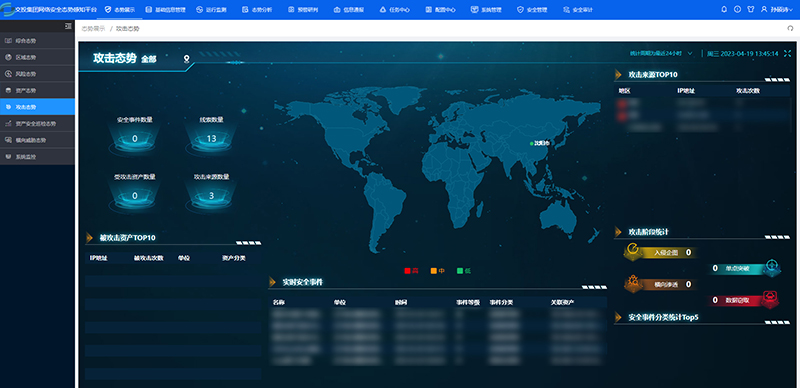
Task: Open the 态势分析 top menu
Action: [x=258, y=10]
